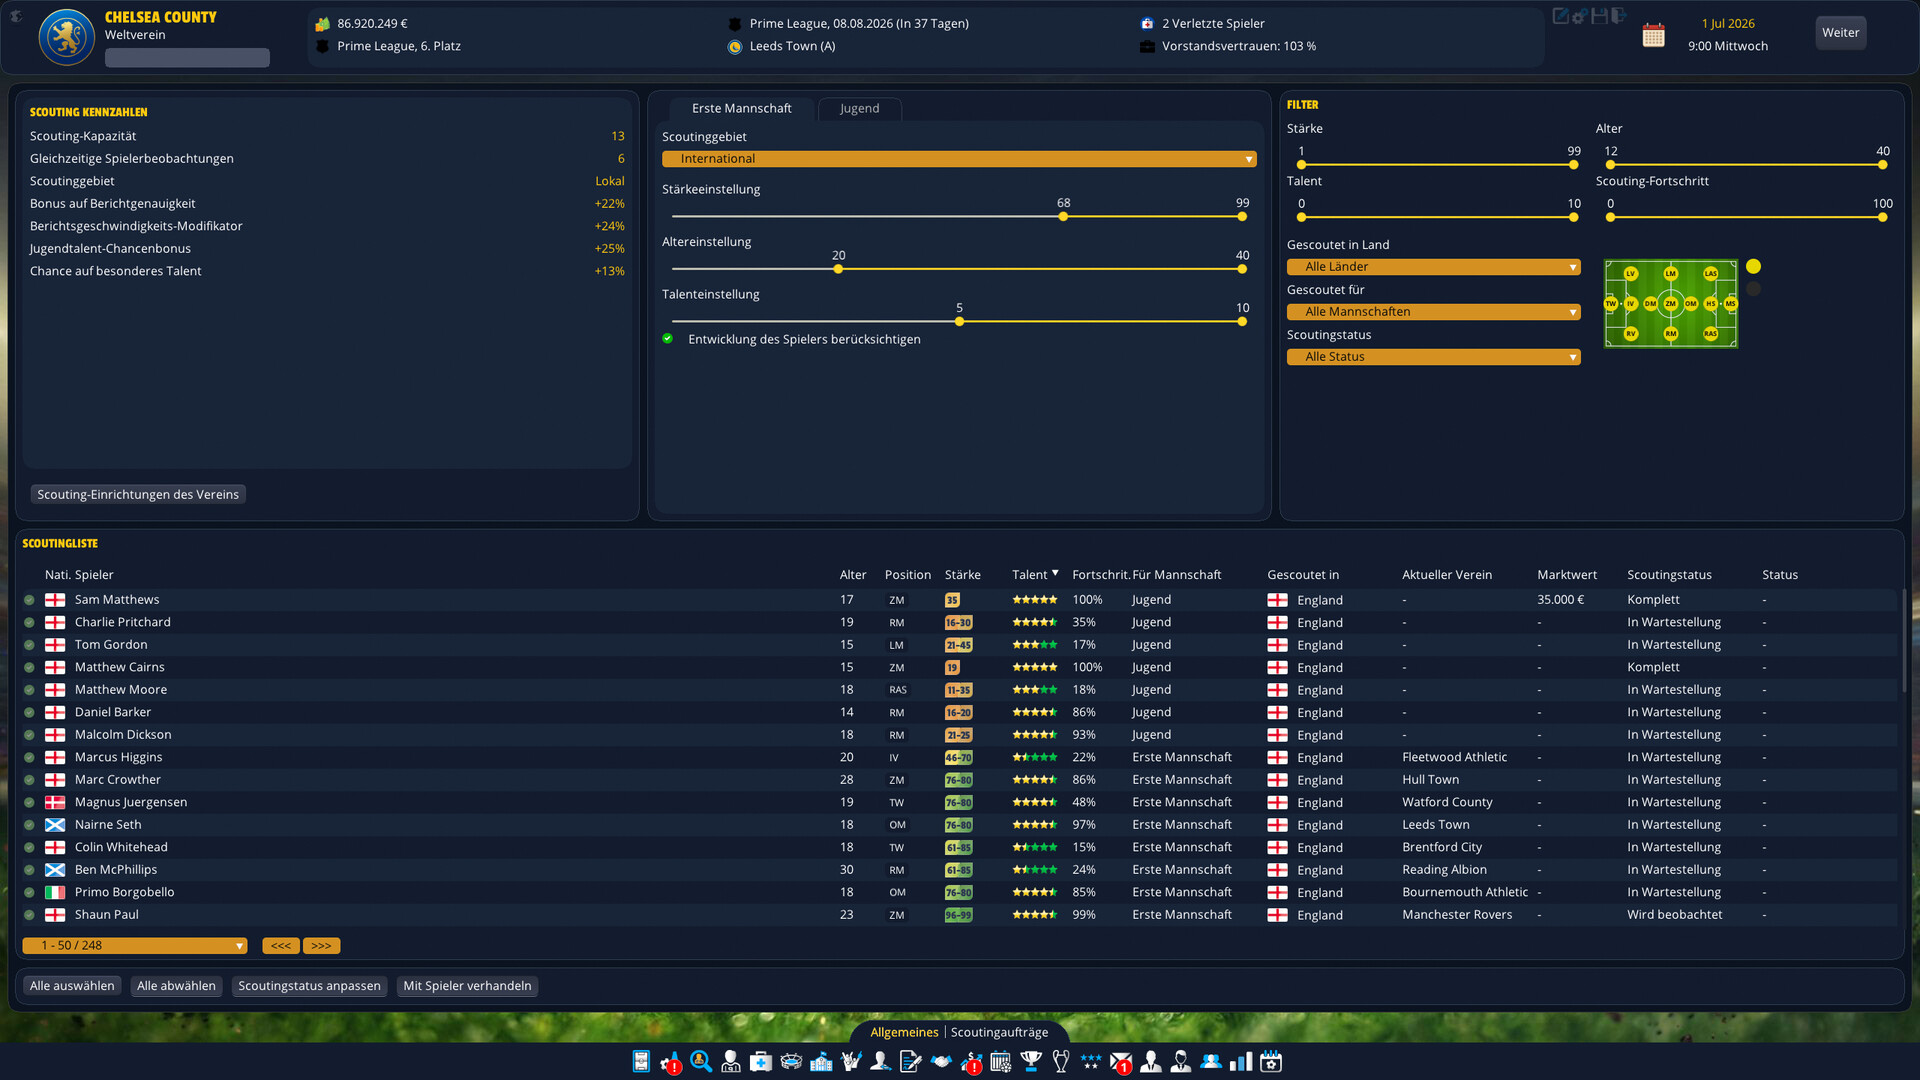Expand the 'Alle Länder' dropdown
Screen dimensions: 1920x1080
(1433, 267)
